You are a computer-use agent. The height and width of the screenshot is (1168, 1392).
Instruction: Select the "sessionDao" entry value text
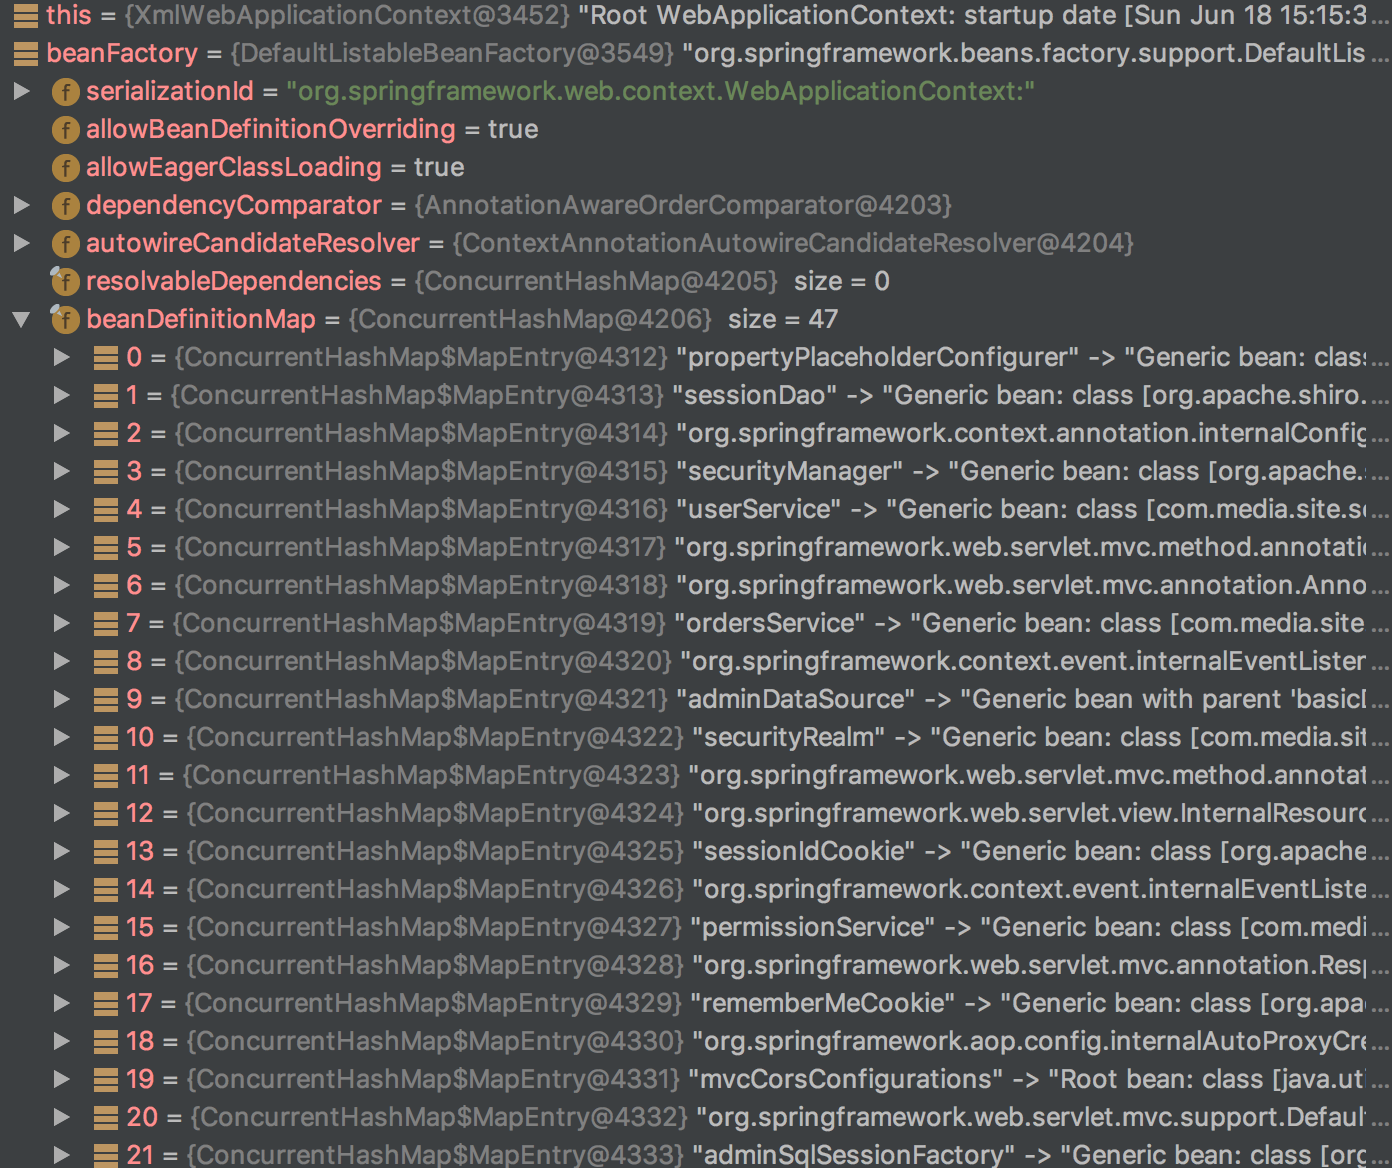[x=1030, y=395]
